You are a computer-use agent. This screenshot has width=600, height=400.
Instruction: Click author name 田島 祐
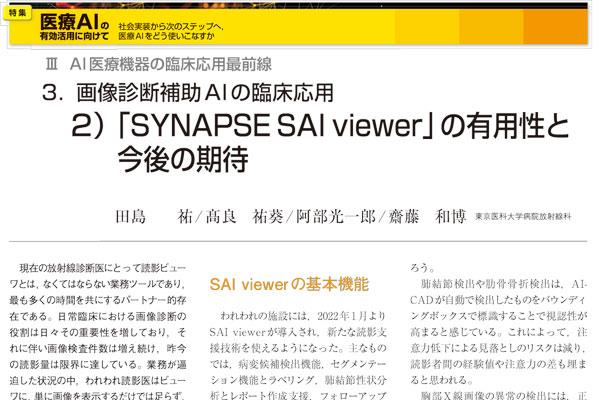154,217
